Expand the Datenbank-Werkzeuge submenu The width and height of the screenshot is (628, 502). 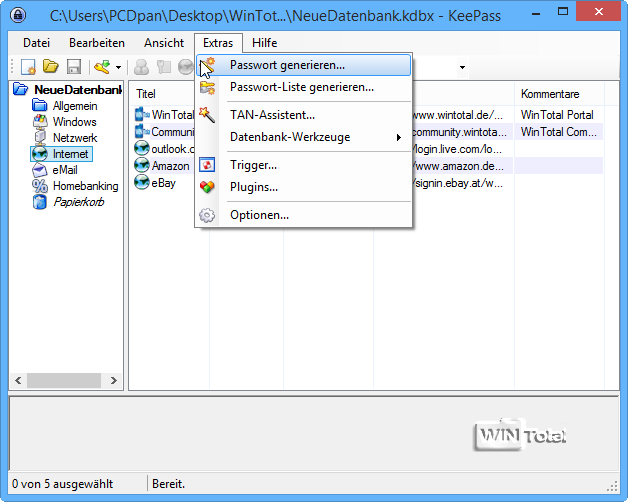pos(304,137)
